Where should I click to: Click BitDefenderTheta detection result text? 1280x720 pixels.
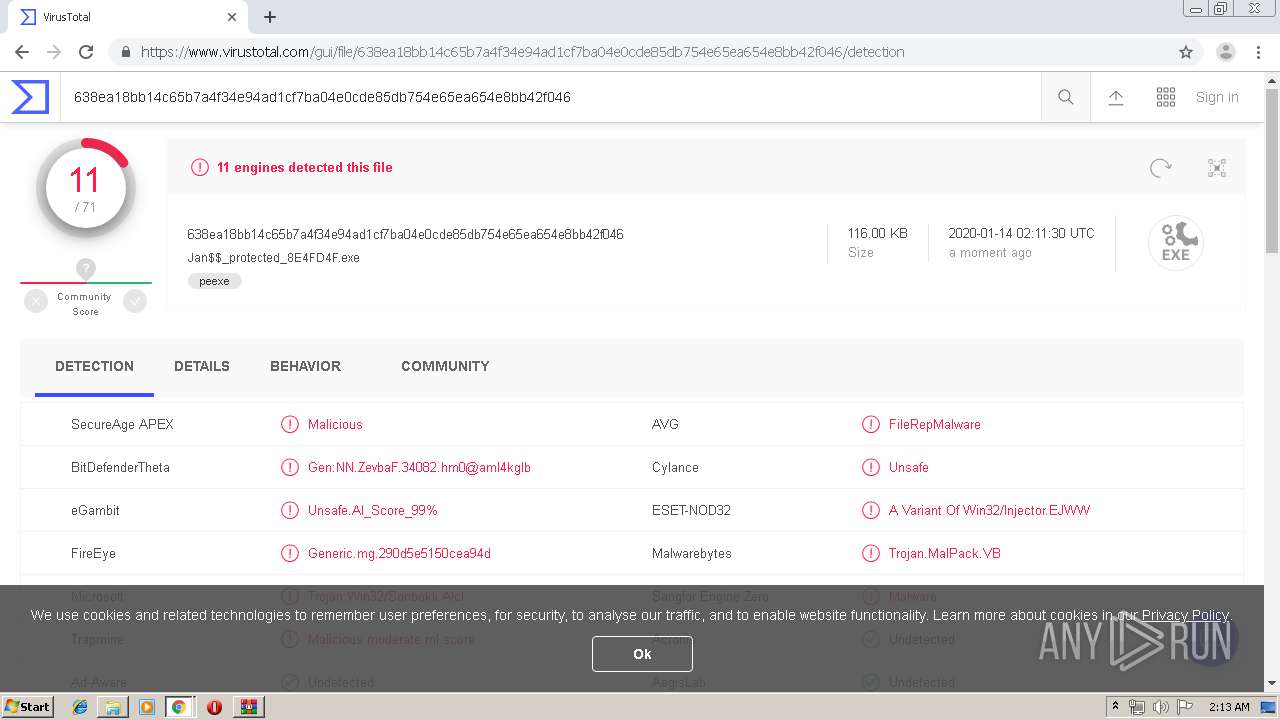pos(419,467)
